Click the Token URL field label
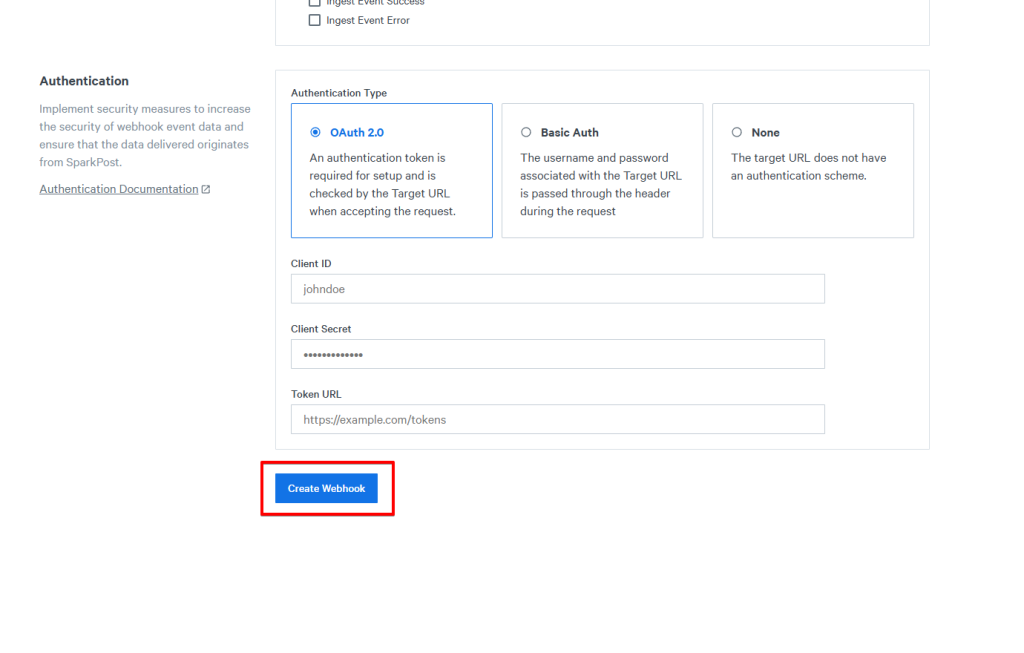1024x653 pixels. tap(316, 394)
